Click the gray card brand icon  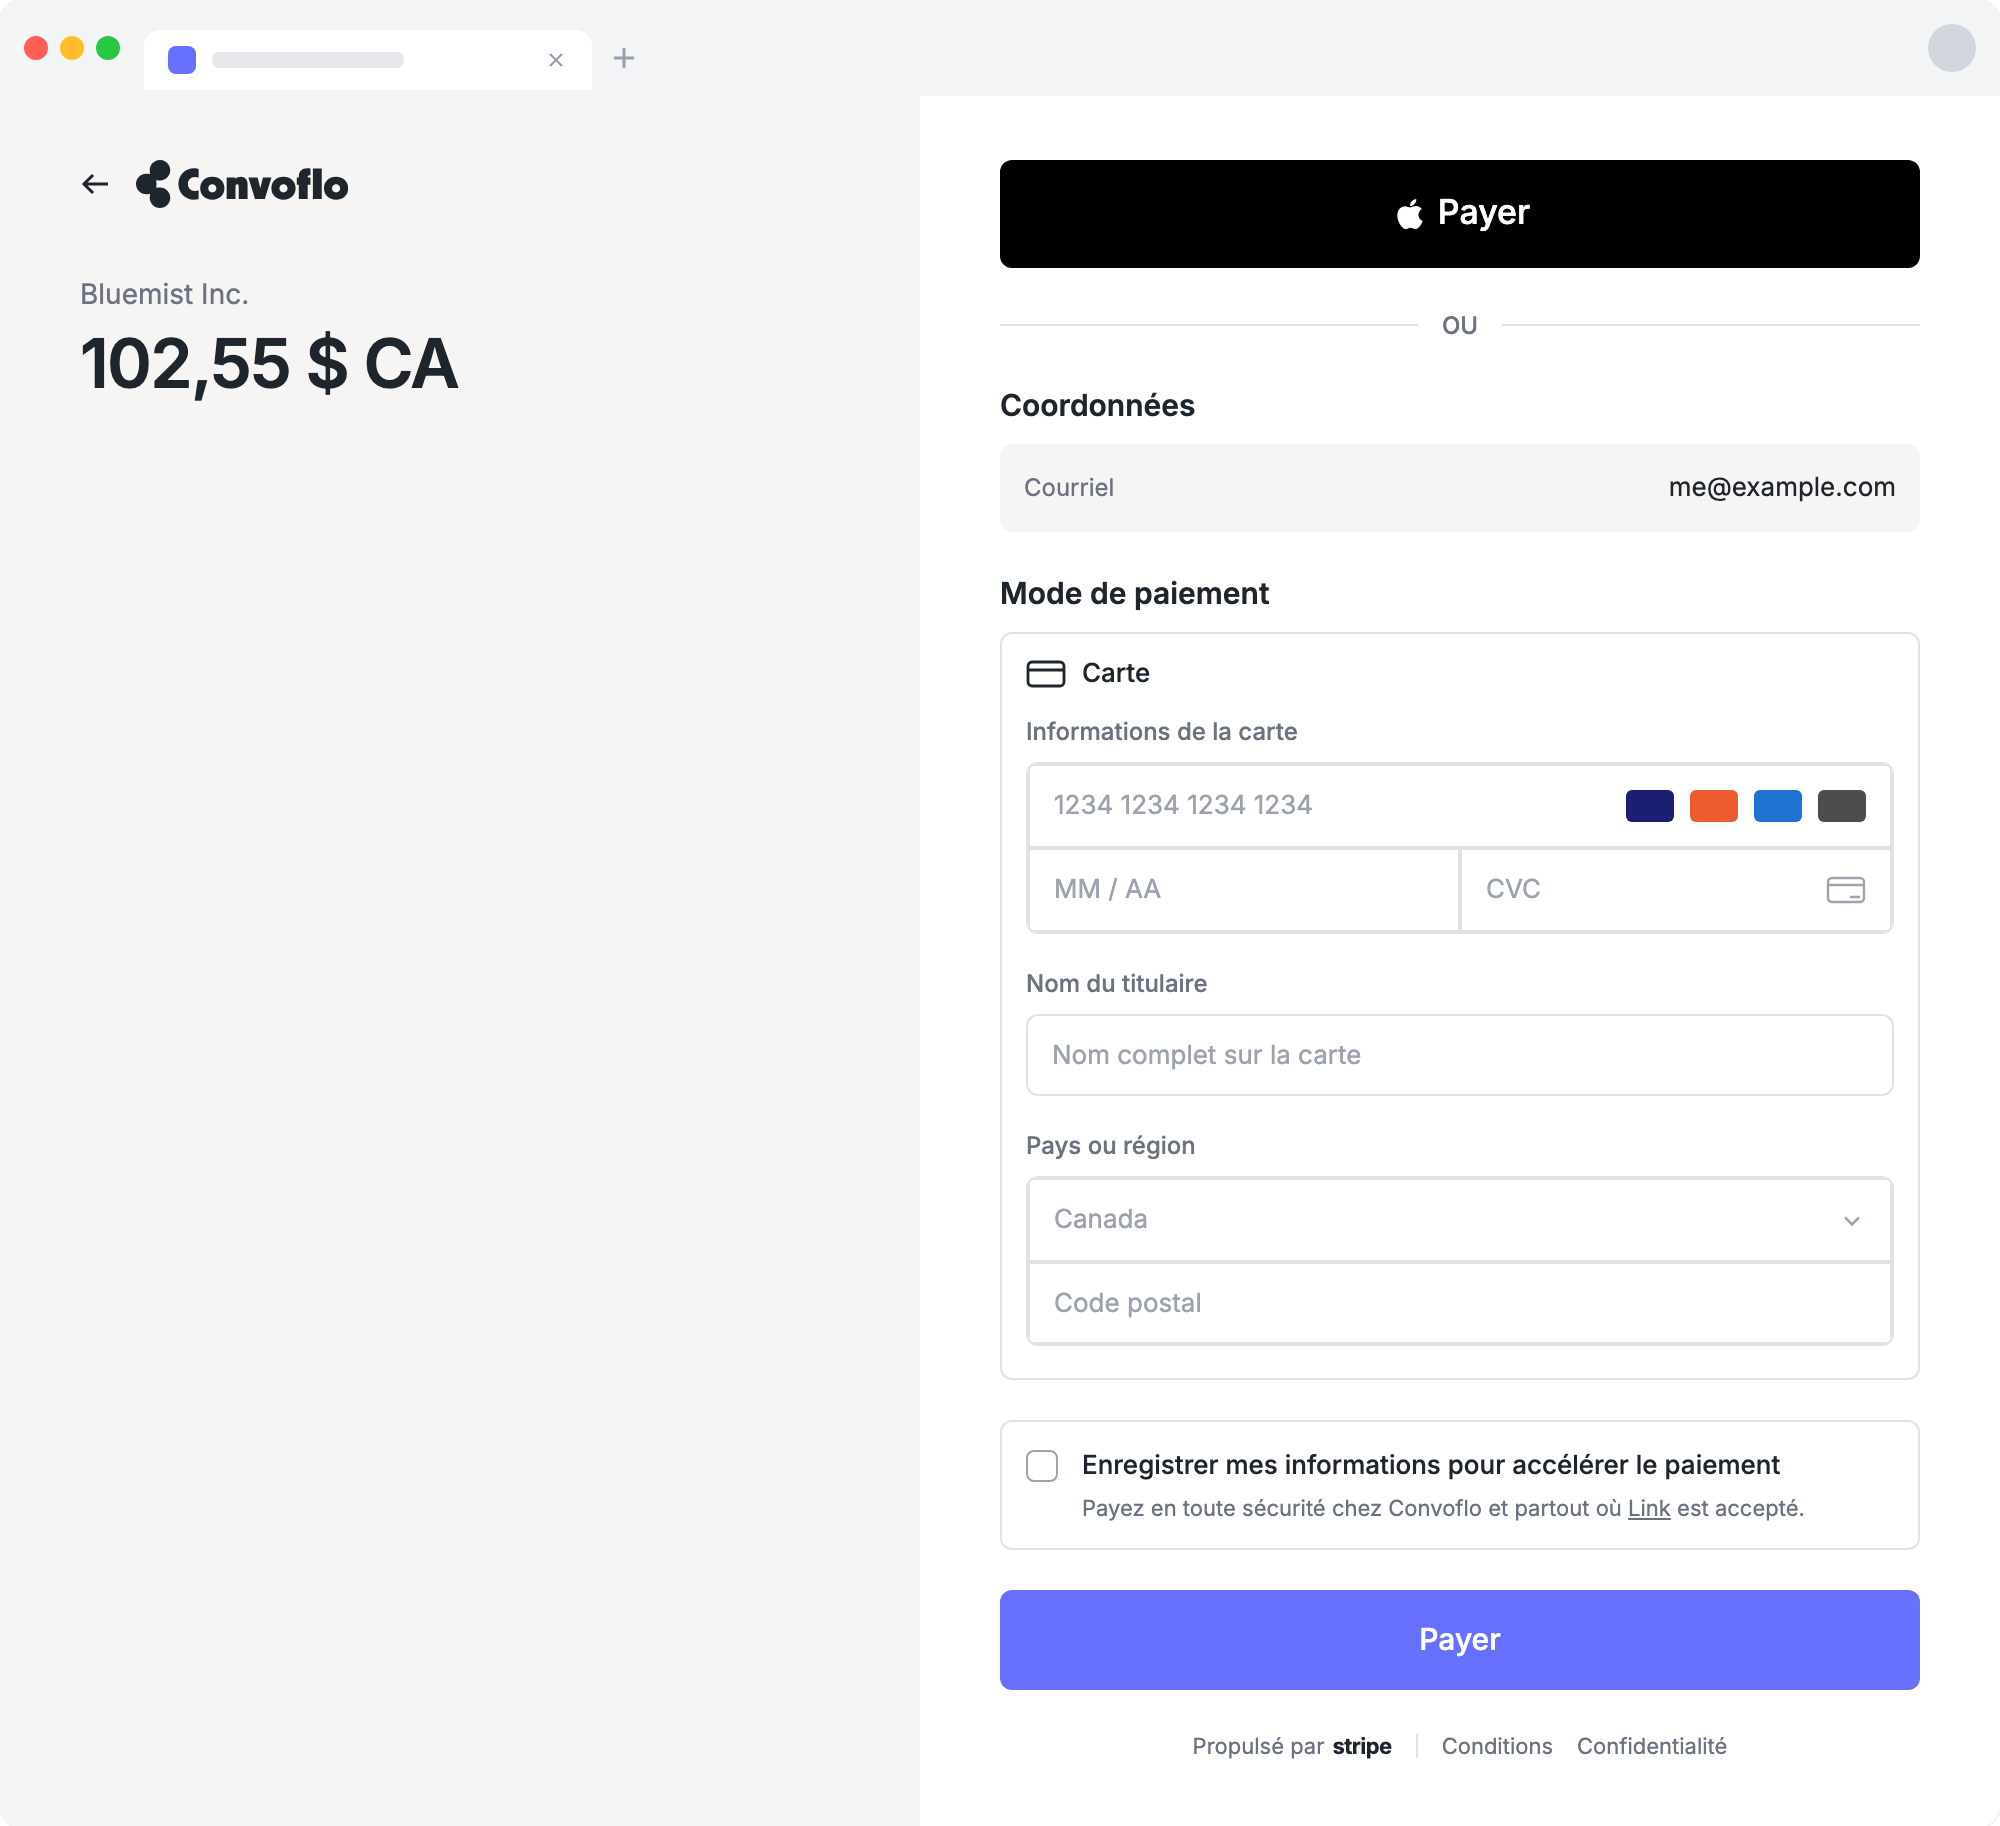1842,806
